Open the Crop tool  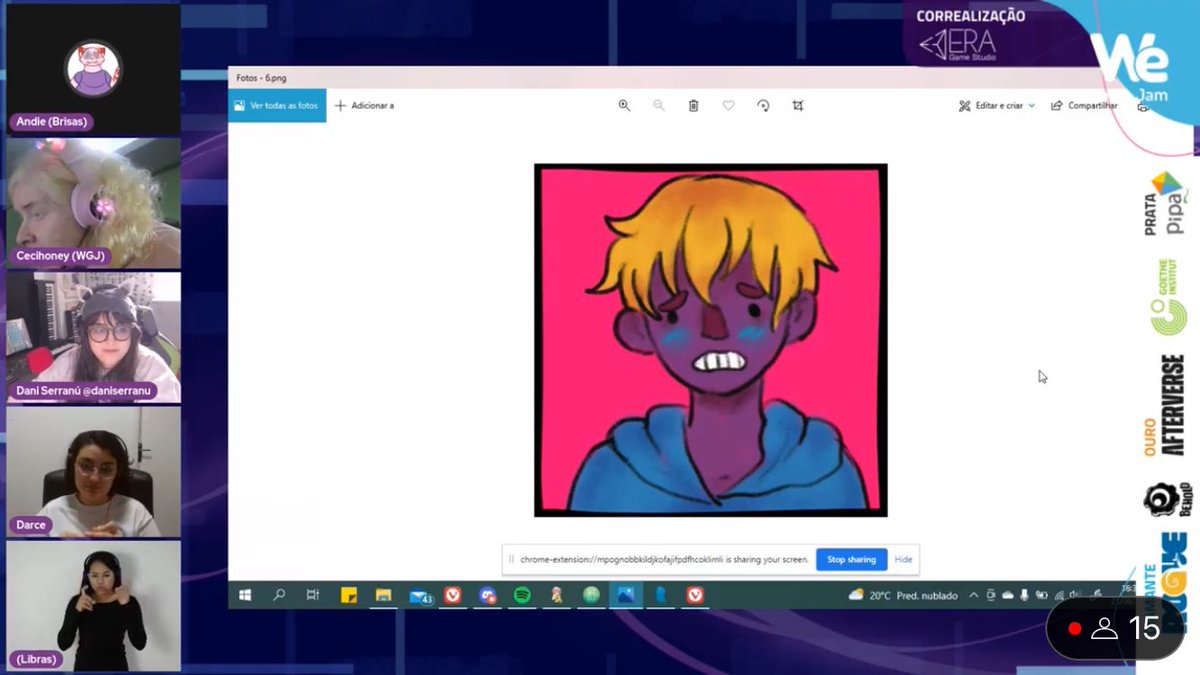point(797,105)
